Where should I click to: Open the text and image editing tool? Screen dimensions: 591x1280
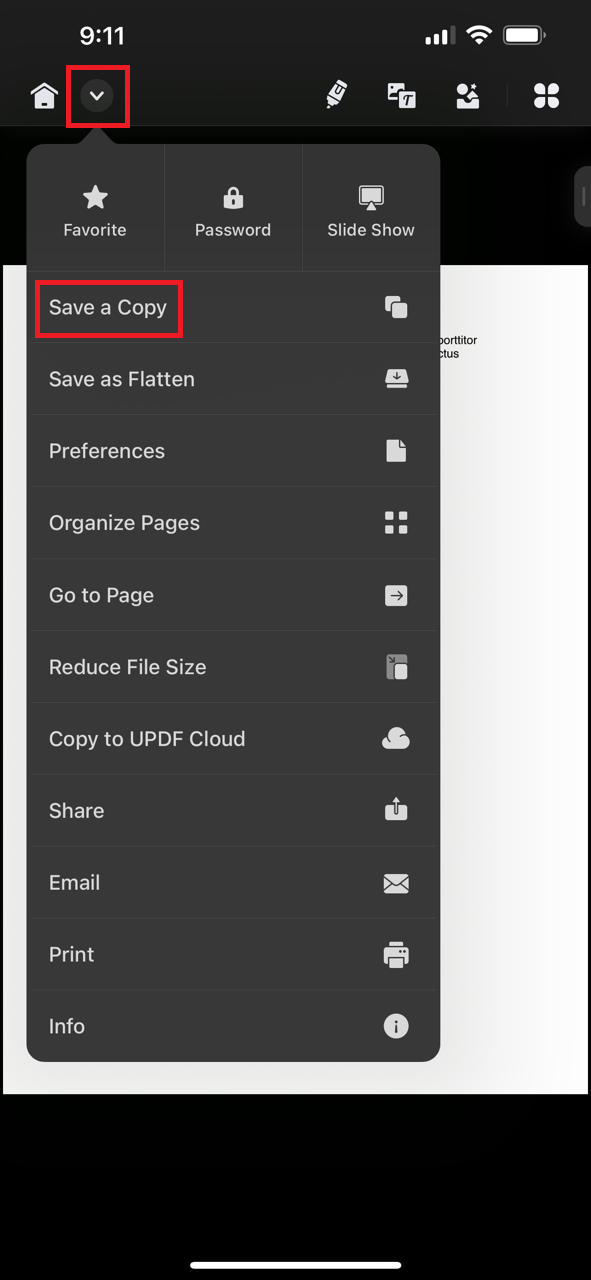pyautogui.click(x=401, y=95)
